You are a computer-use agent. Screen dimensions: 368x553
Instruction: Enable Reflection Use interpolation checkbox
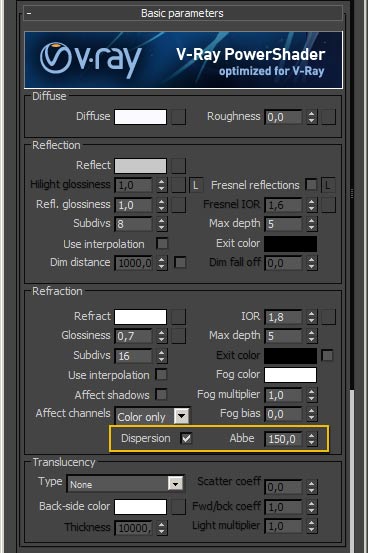(x=162, y=243)
